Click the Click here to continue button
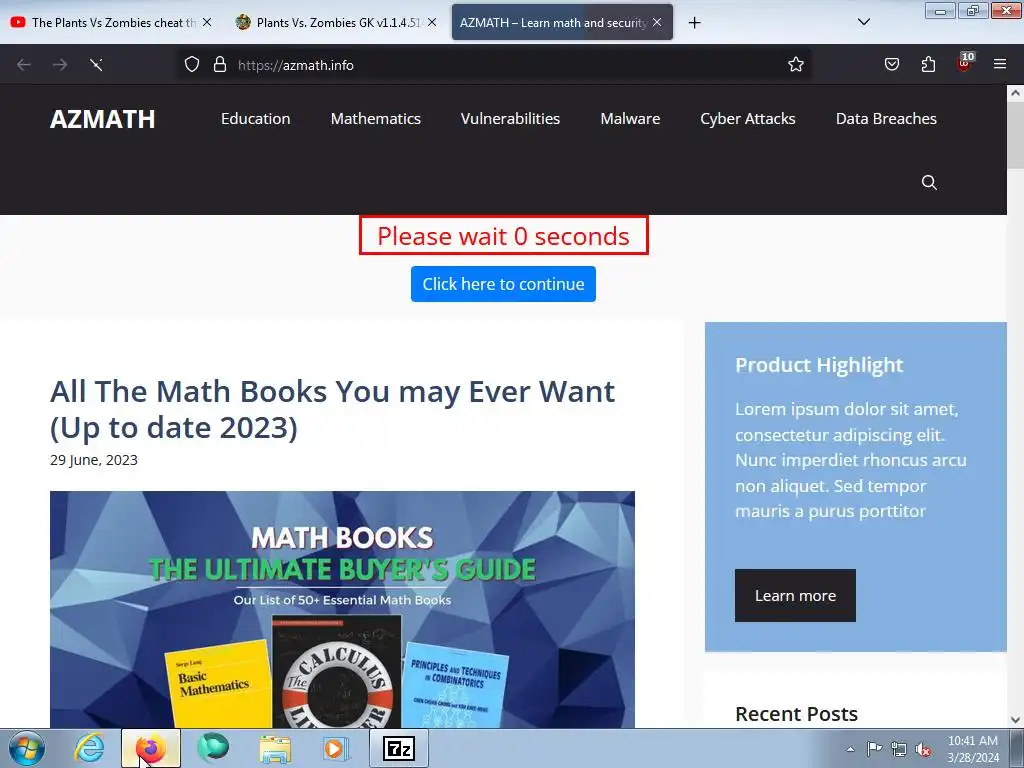1024x768 pixels. coord(503,284)
